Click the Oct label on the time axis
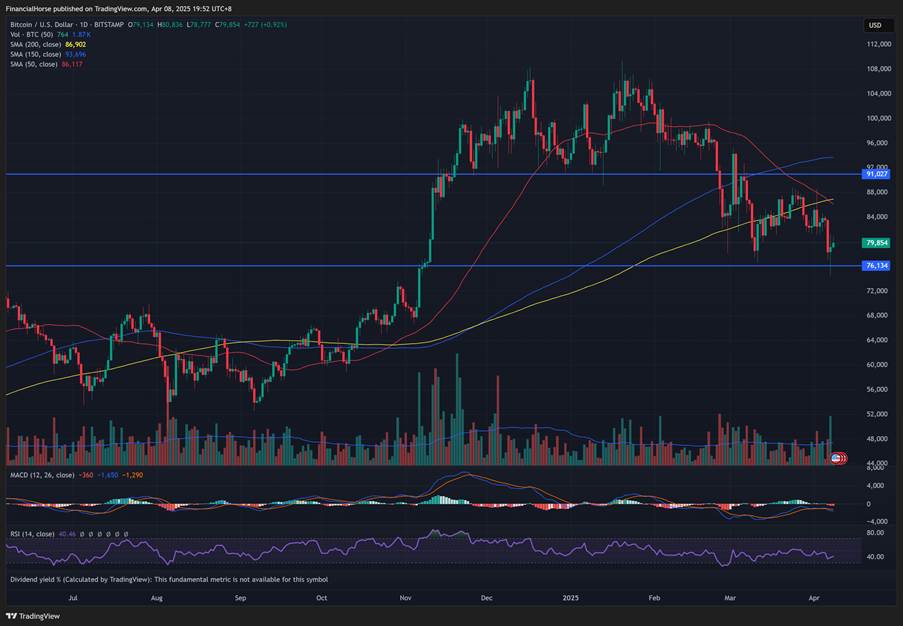The height and width of the screenshot is (626, 903). coord(321,598)
